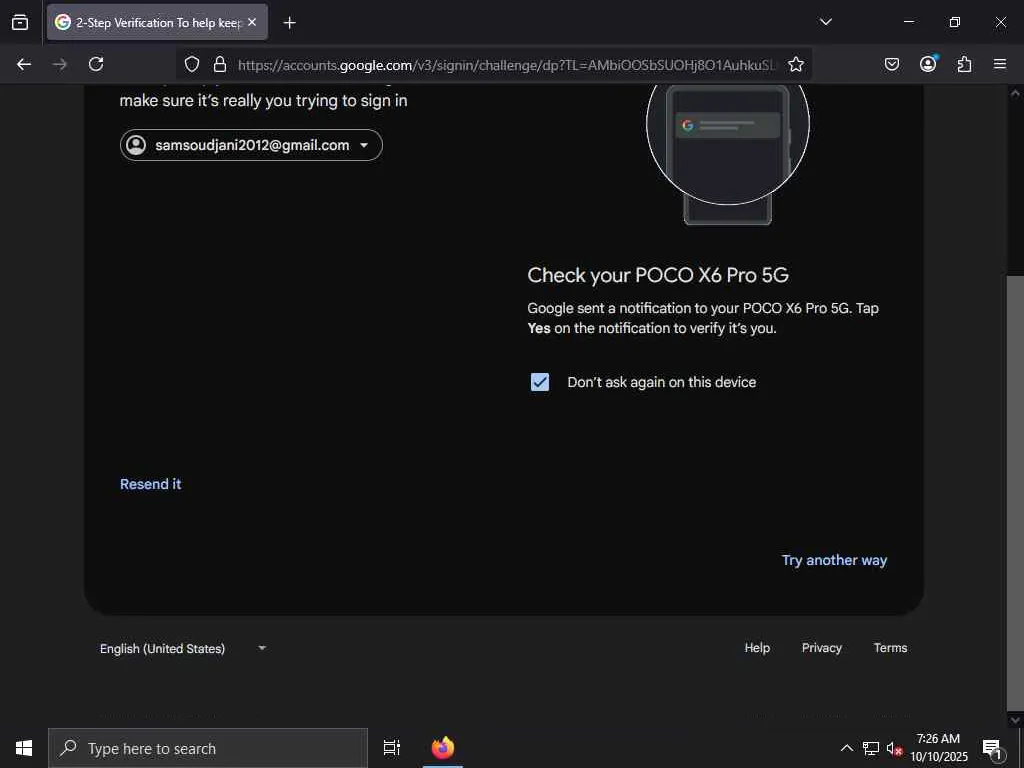Open Firefox account profile icon
Screen dimensions: 1024x768
click(x=928, y=63)
